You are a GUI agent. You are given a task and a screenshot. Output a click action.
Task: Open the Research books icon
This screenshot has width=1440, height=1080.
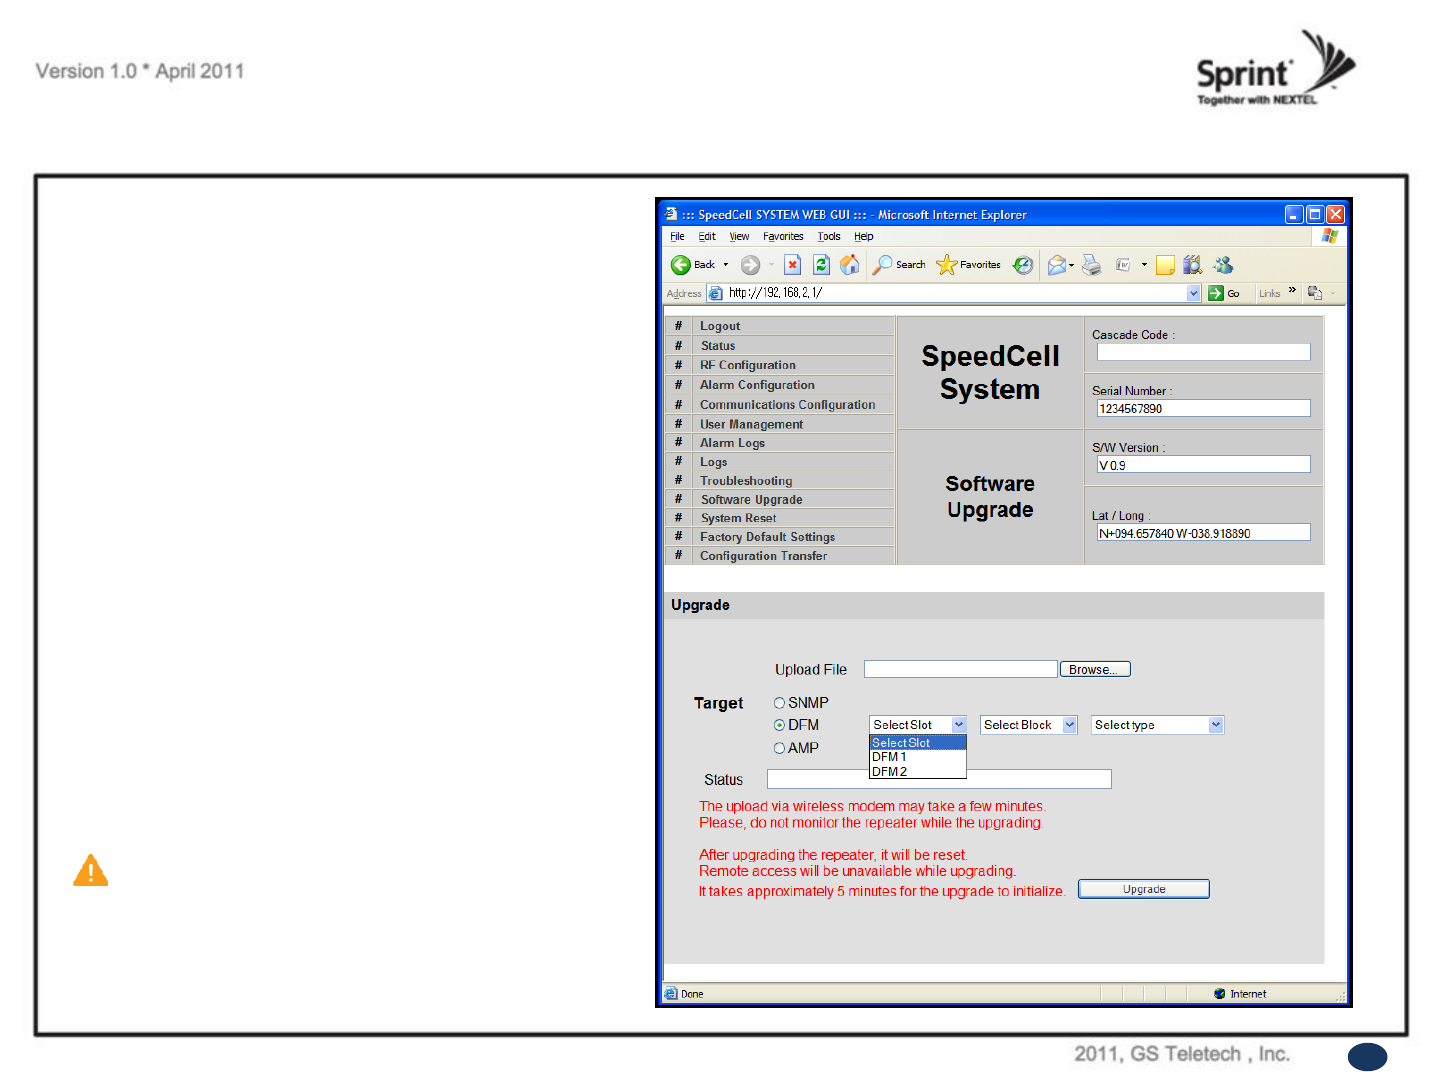1192,265
